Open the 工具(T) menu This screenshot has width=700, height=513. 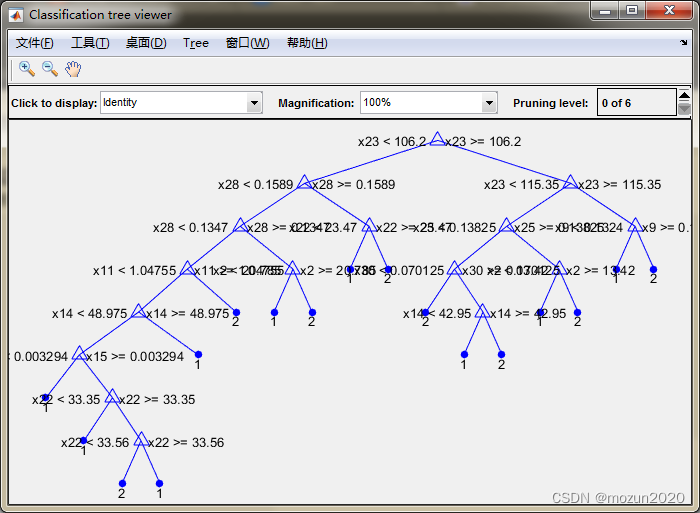[x=90, y=43]
